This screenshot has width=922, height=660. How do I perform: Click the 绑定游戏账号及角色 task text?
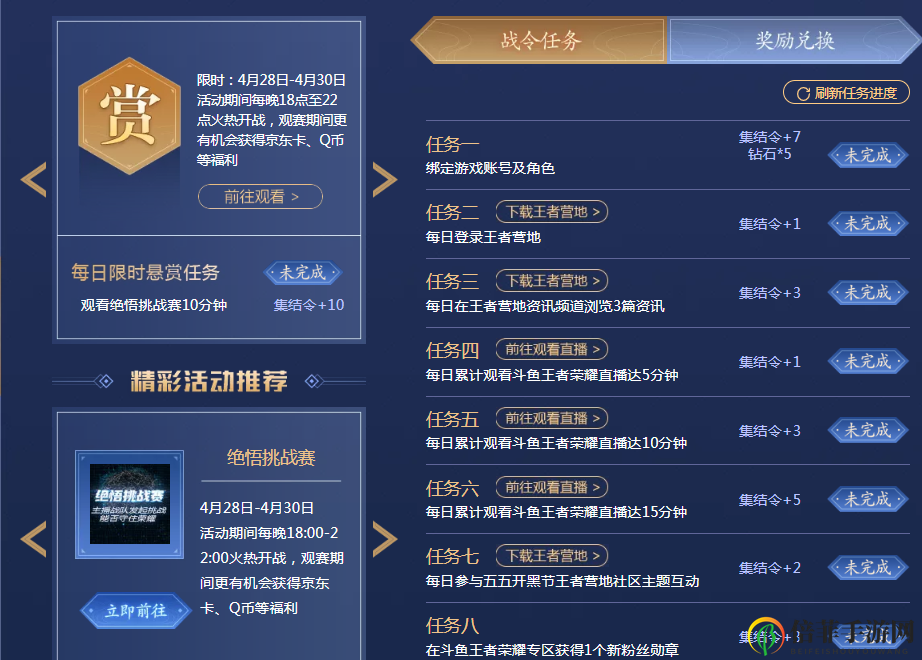pos(490,168)
